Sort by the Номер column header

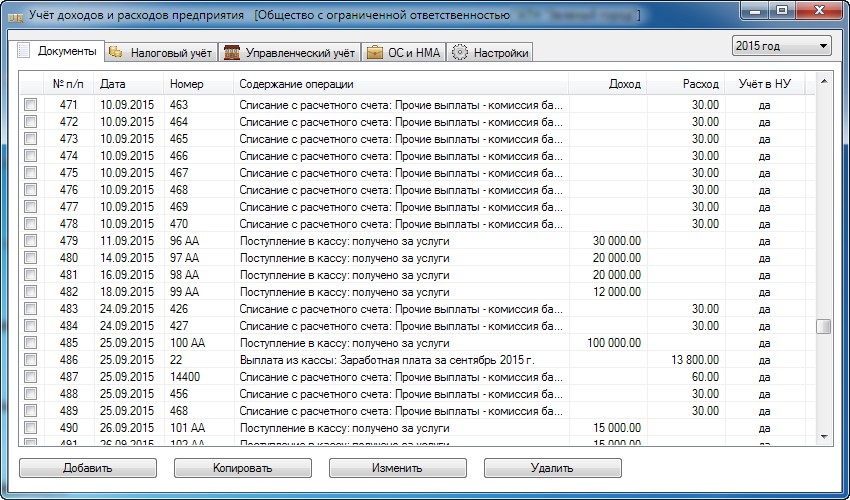pyautogui.click(x=199, y=84)
